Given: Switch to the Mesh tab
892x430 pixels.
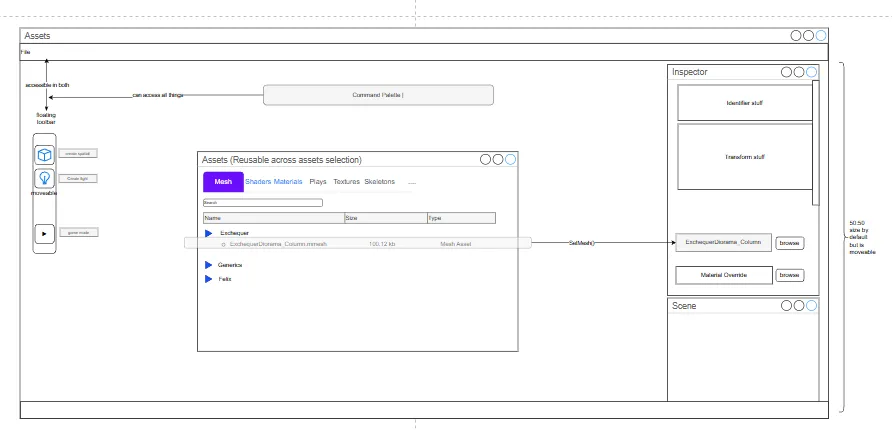Looking at the screenshot, I should coord(223,182).
